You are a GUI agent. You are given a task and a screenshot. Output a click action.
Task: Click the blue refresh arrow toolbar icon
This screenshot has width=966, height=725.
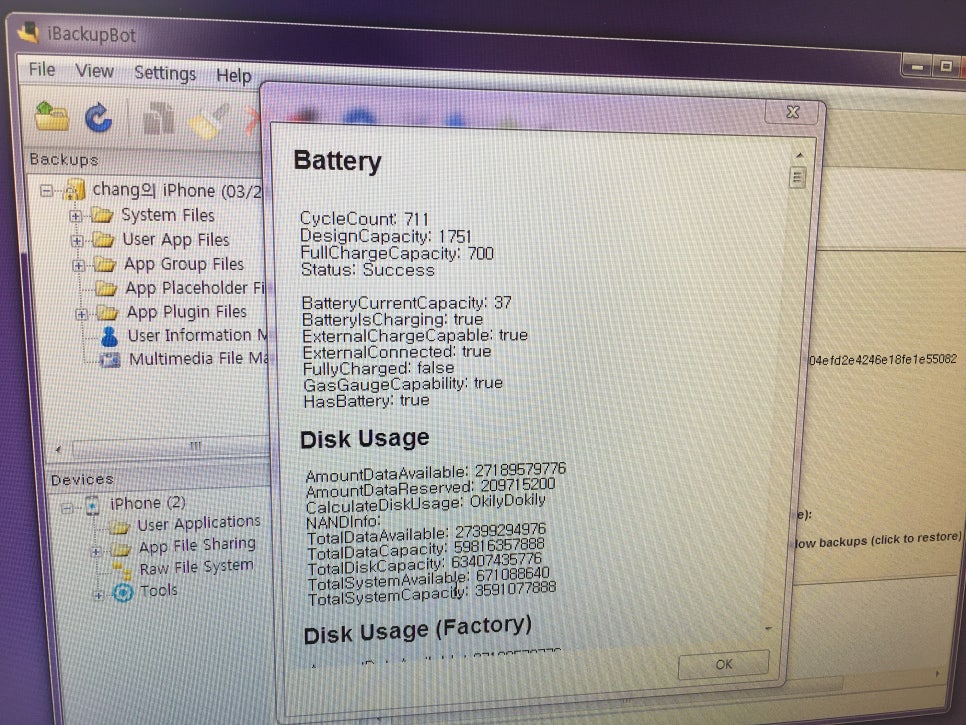coord(99,118)
